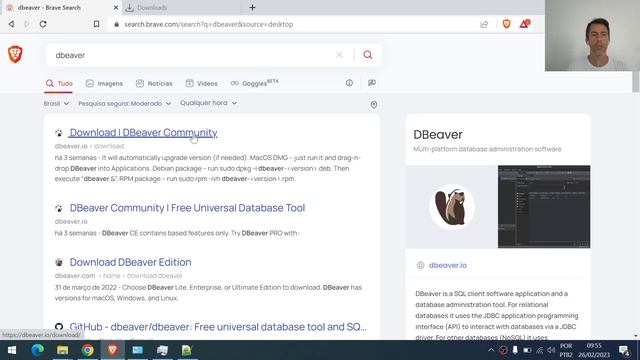The image size is (640, 360).
Task: Expand the Qualquer hora time filter
Action: click(209, 103)
